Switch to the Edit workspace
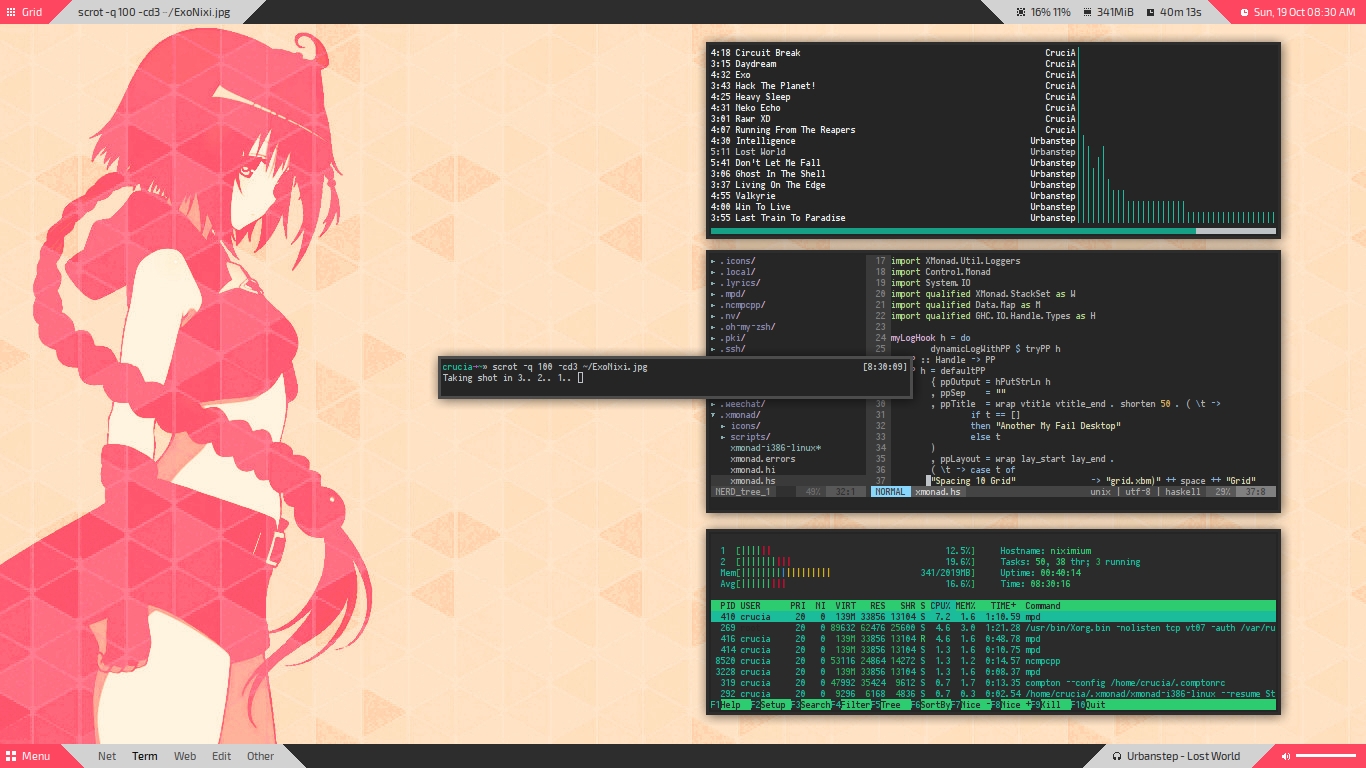1366x768 pixels. pos(221,756)
